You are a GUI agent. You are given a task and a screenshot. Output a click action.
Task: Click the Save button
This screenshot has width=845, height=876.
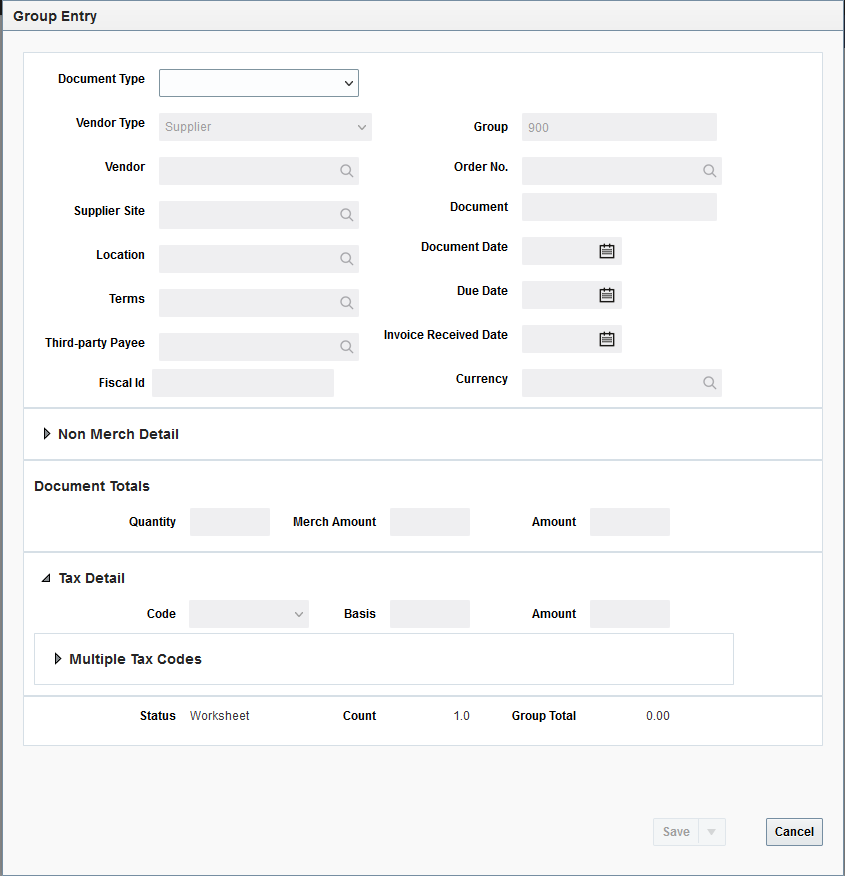coord(676,832)
